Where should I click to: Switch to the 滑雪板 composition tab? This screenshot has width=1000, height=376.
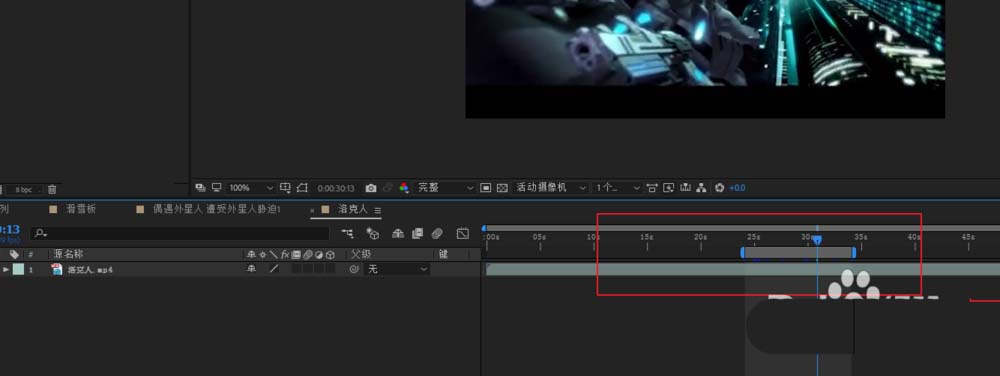click(81, 209)
